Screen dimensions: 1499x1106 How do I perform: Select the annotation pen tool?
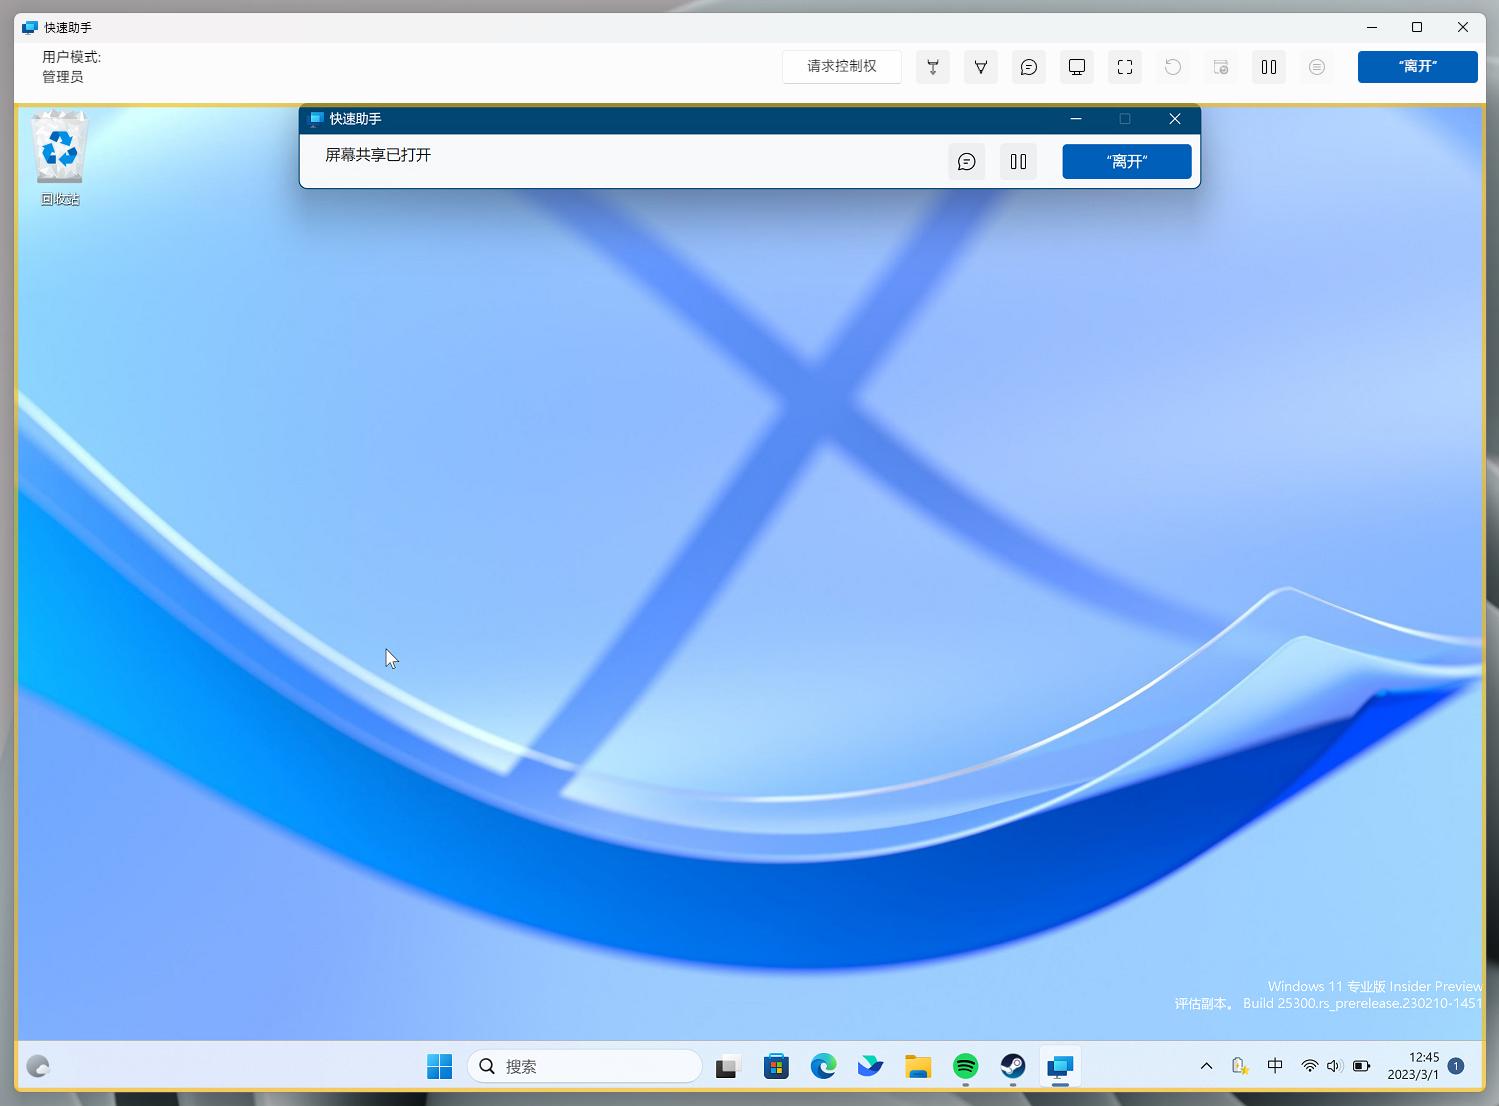[x=981, y=67]
